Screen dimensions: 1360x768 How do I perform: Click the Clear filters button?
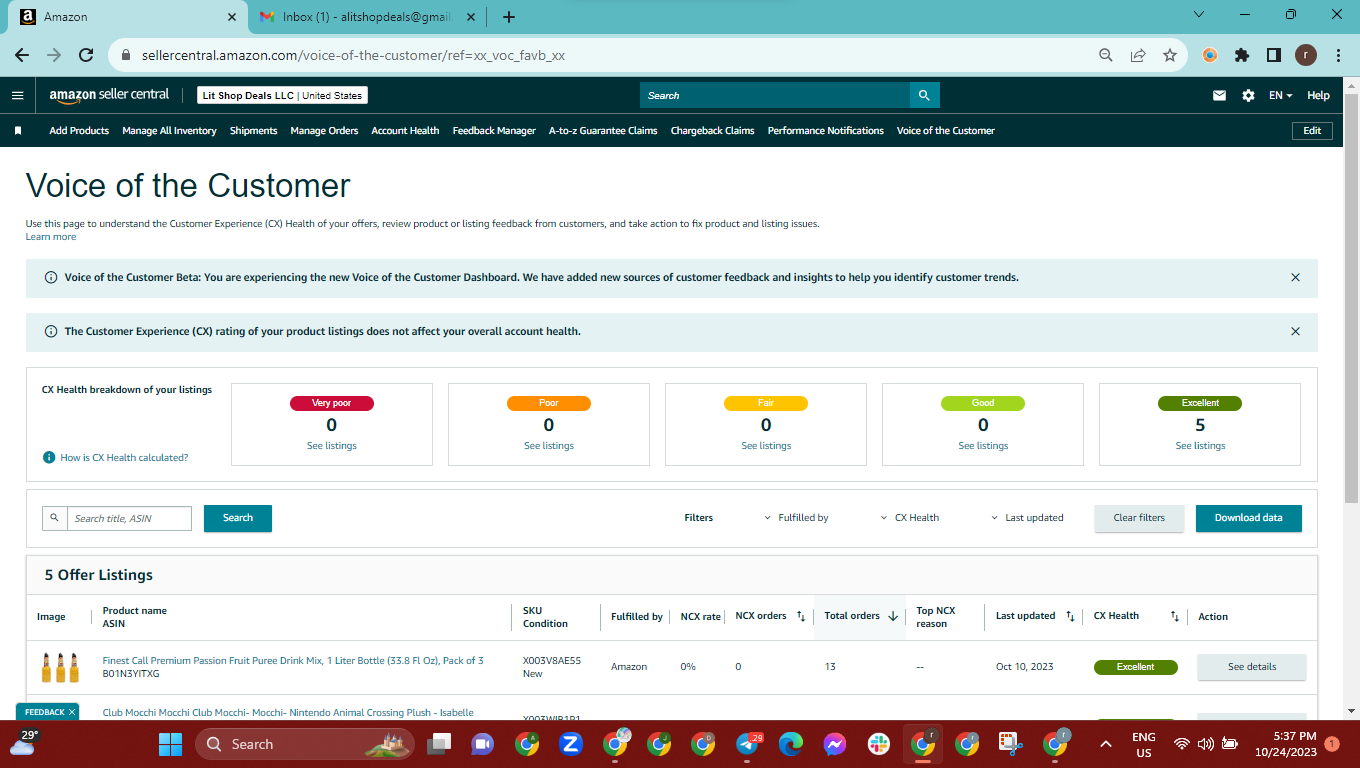tap(1139, 518)
